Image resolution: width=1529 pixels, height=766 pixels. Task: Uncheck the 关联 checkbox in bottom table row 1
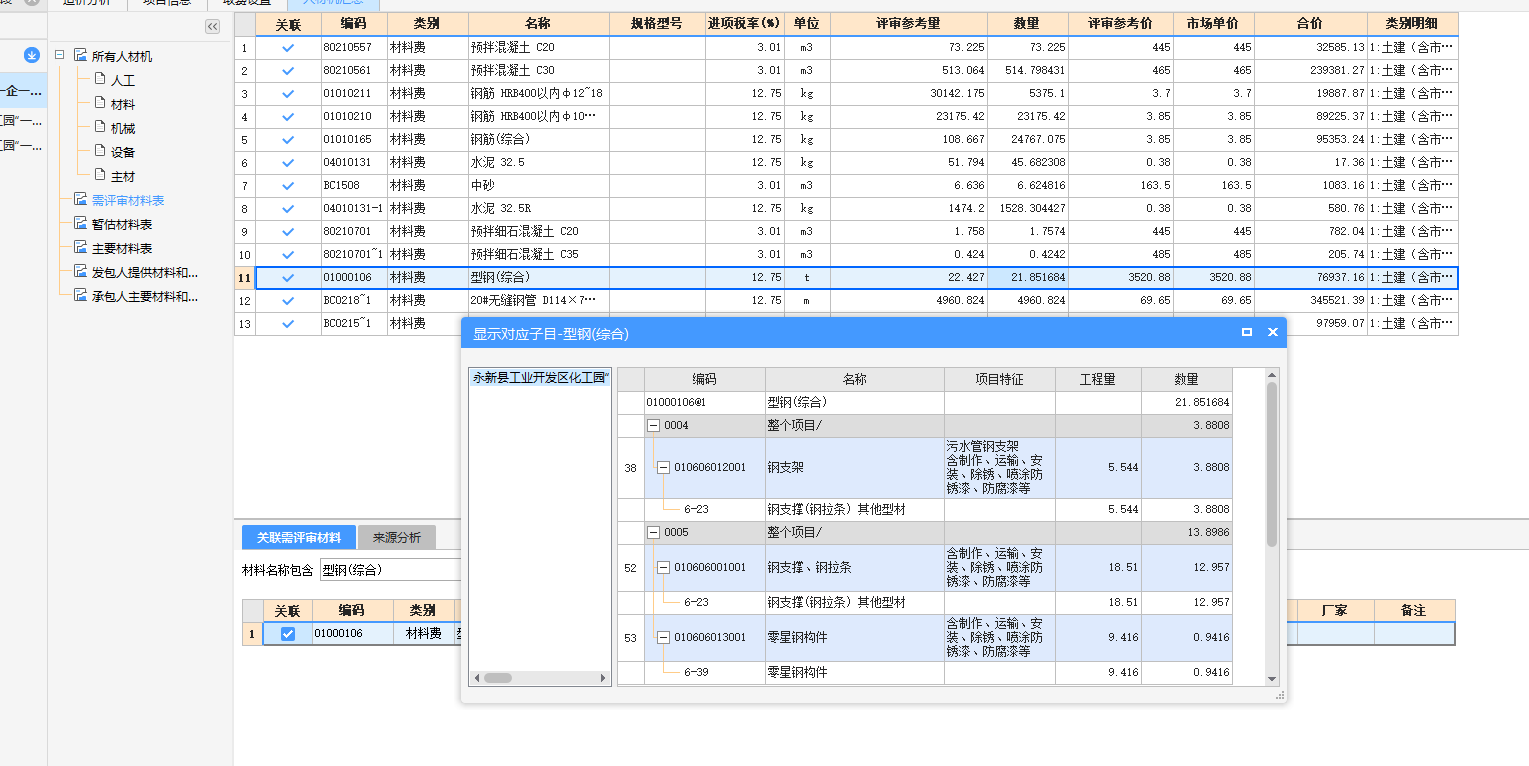(288, 633)
